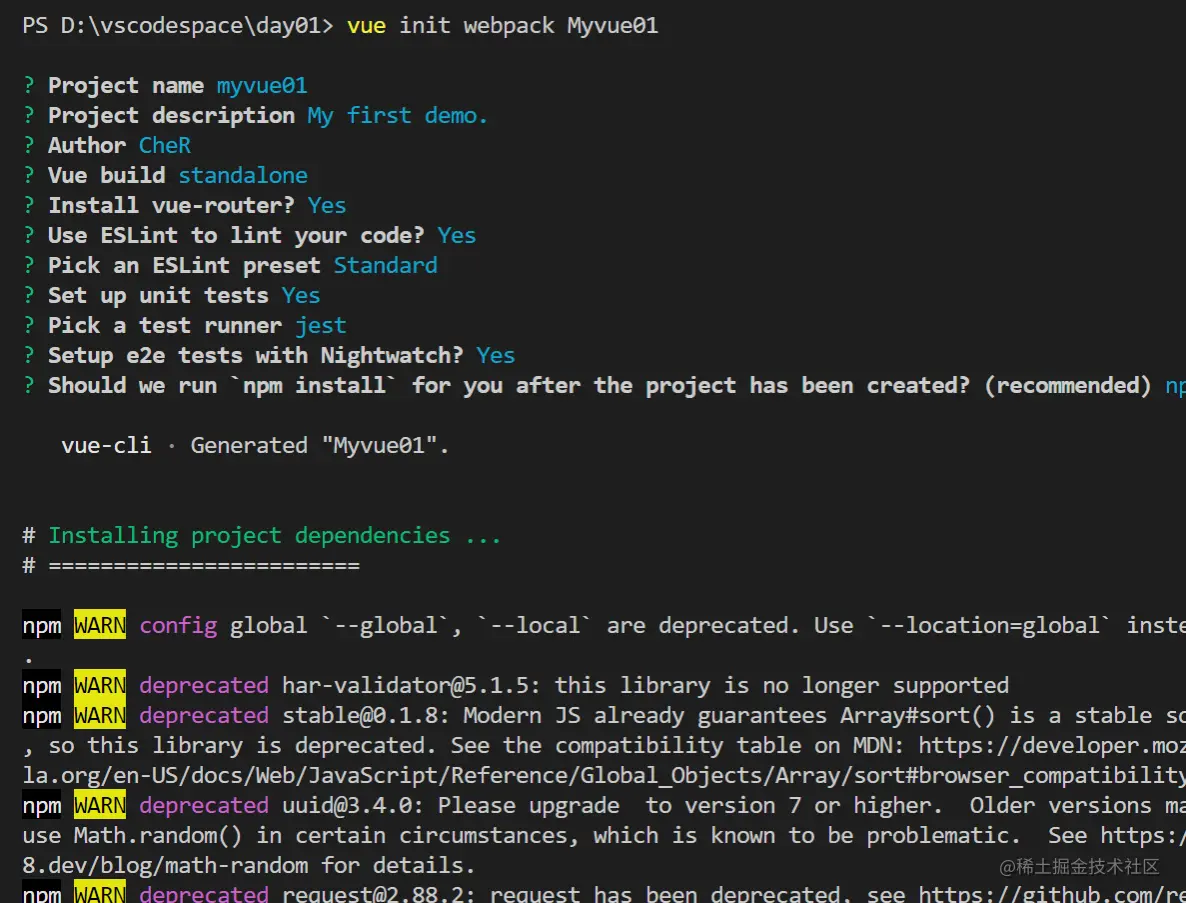This screenshot has width=1186, height=903.
Task: Click the prompt path 'PS D:\vscodespace\day01>'
Action: pyautogui.click(x=178, y=26)
